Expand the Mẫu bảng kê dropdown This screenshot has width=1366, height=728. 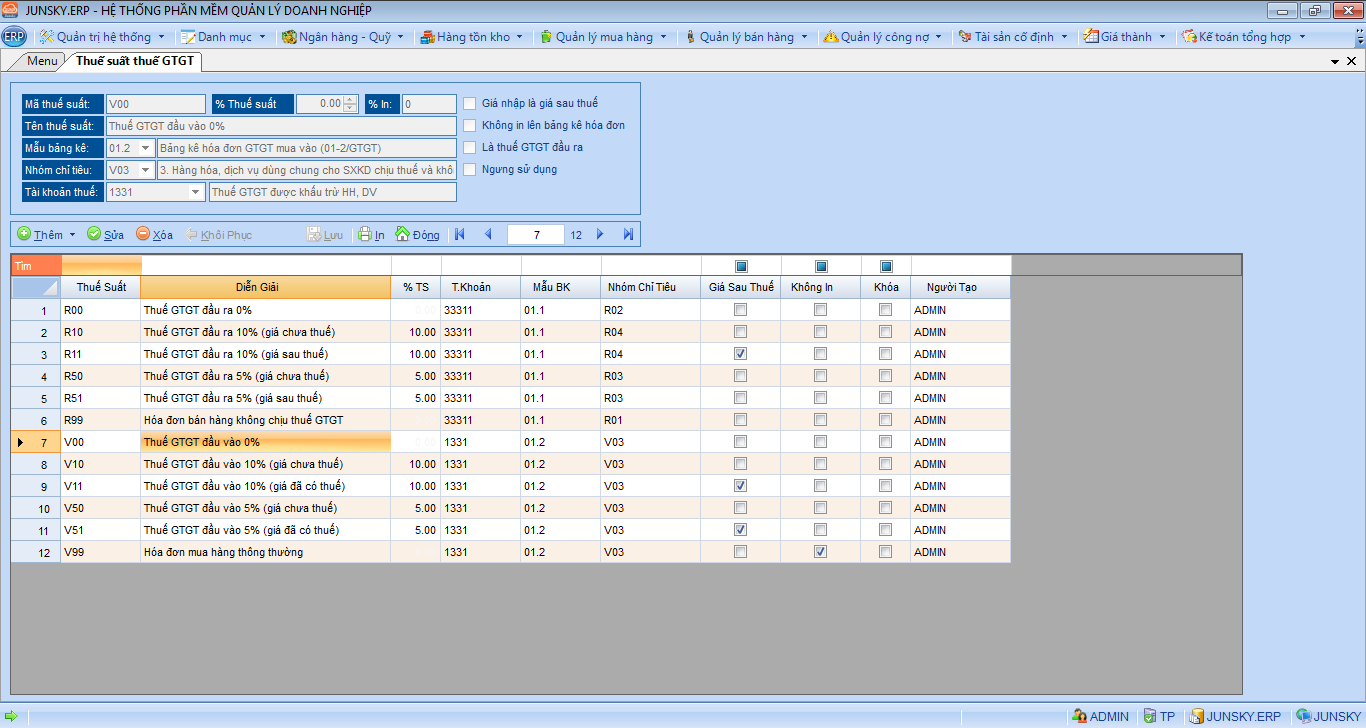(146, 148)
